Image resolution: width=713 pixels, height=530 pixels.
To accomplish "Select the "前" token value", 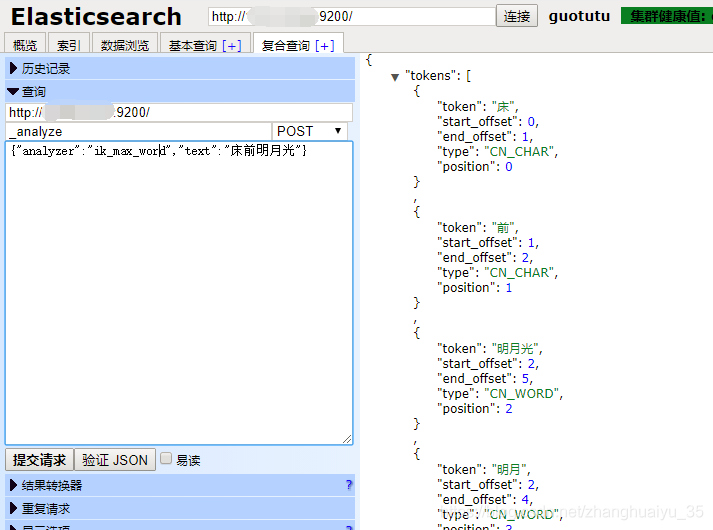I will [x=503, y=228].
